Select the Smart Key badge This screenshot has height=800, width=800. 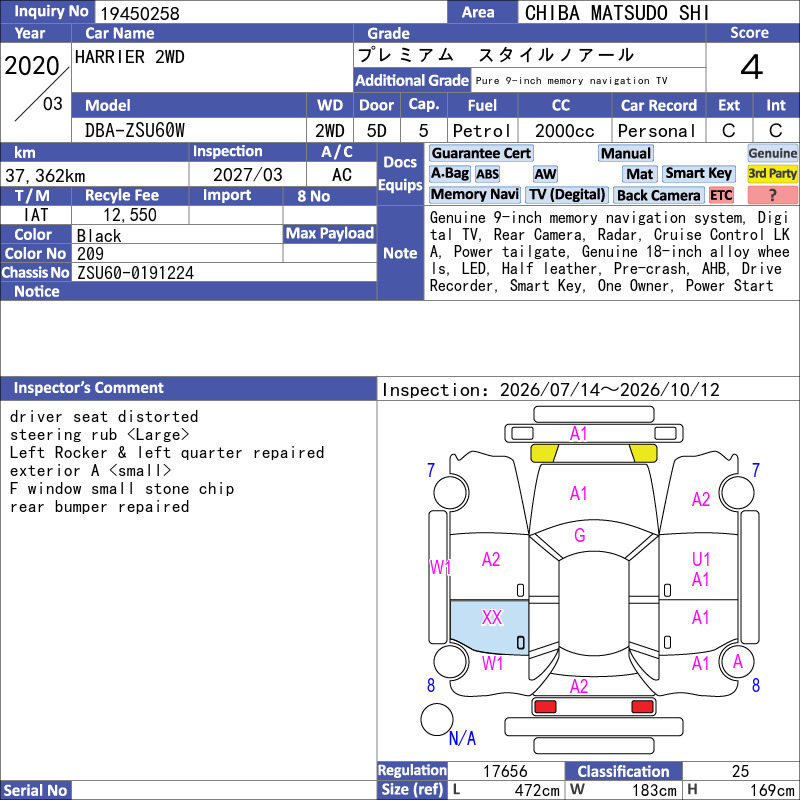pyautogui.click(x=698, y=173)
